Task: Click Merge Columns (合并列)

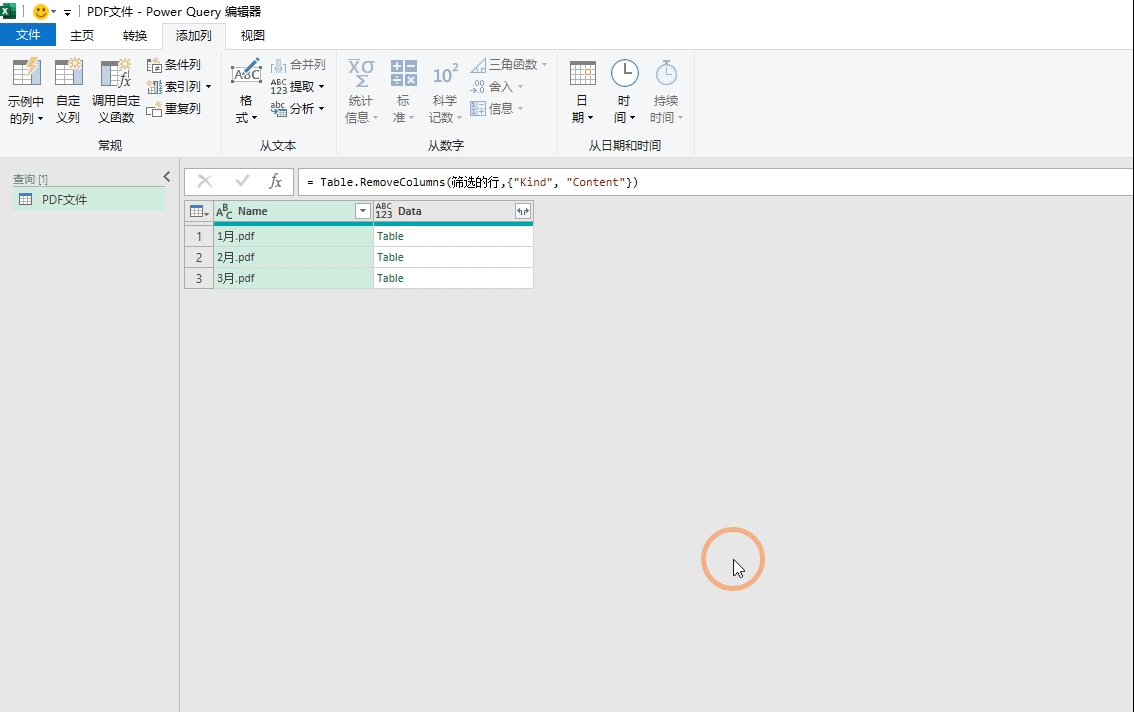Action: (x=298, y=65)
